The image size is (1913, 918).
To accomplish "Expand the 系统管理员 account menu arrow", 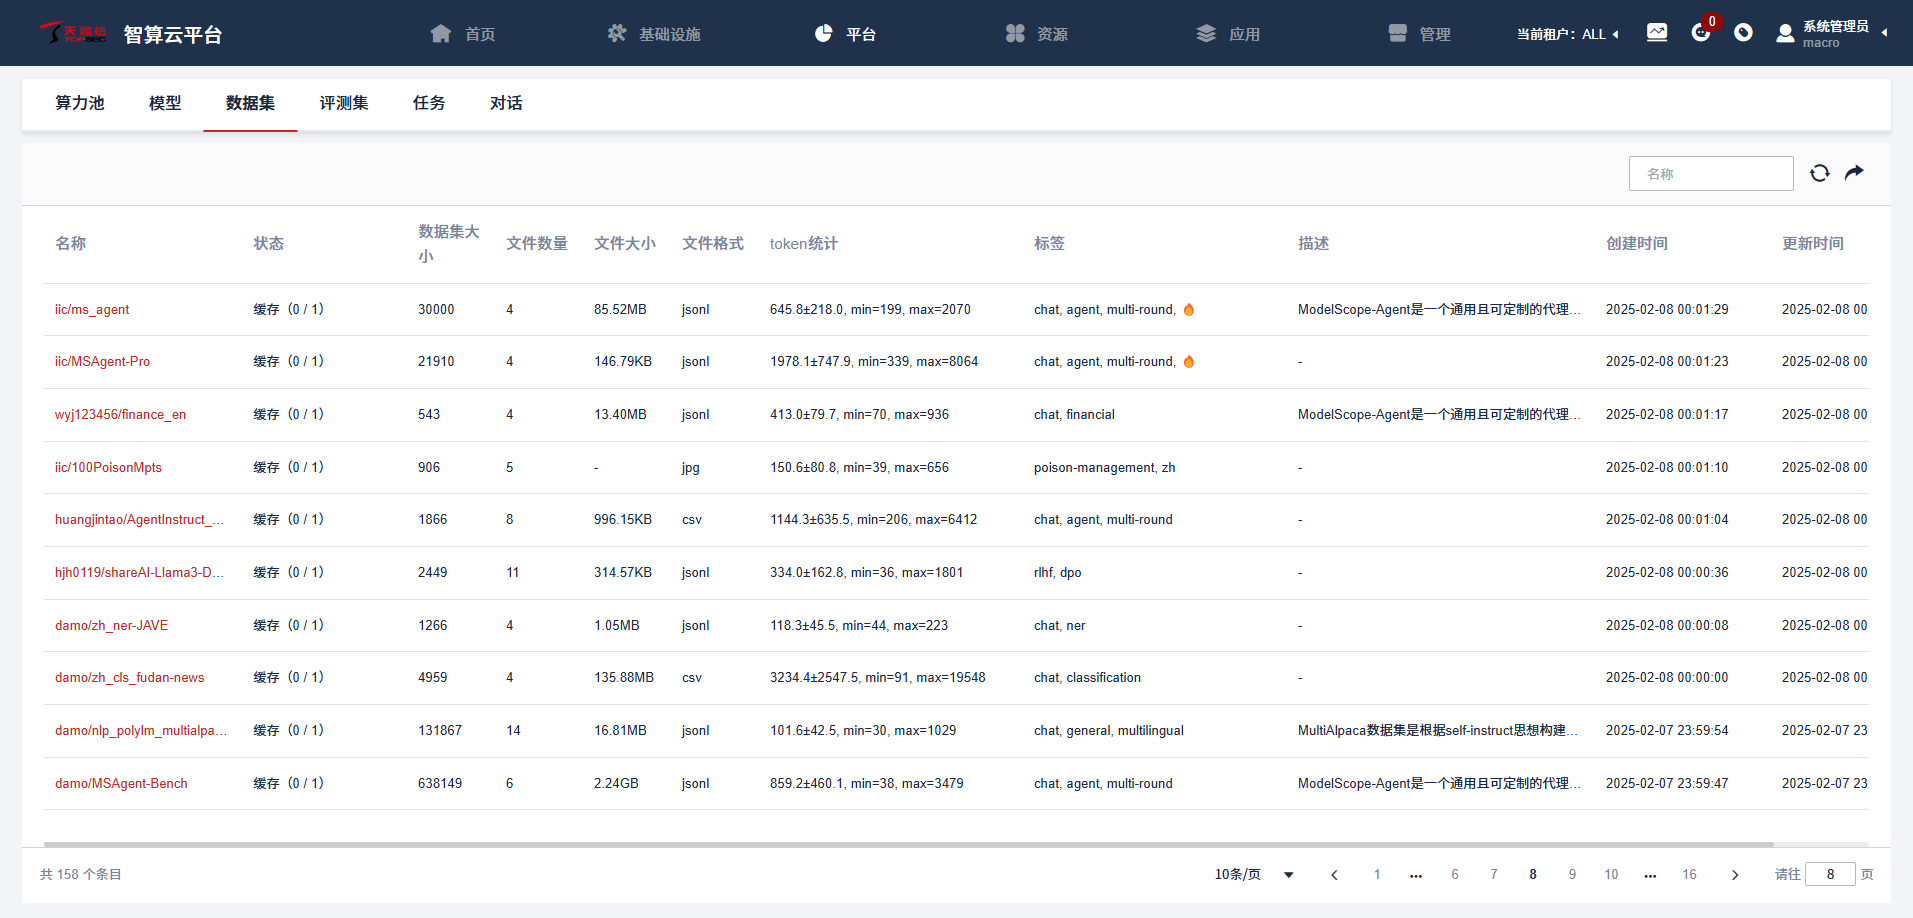I will pyautogui.click(x=1884, y=33).
